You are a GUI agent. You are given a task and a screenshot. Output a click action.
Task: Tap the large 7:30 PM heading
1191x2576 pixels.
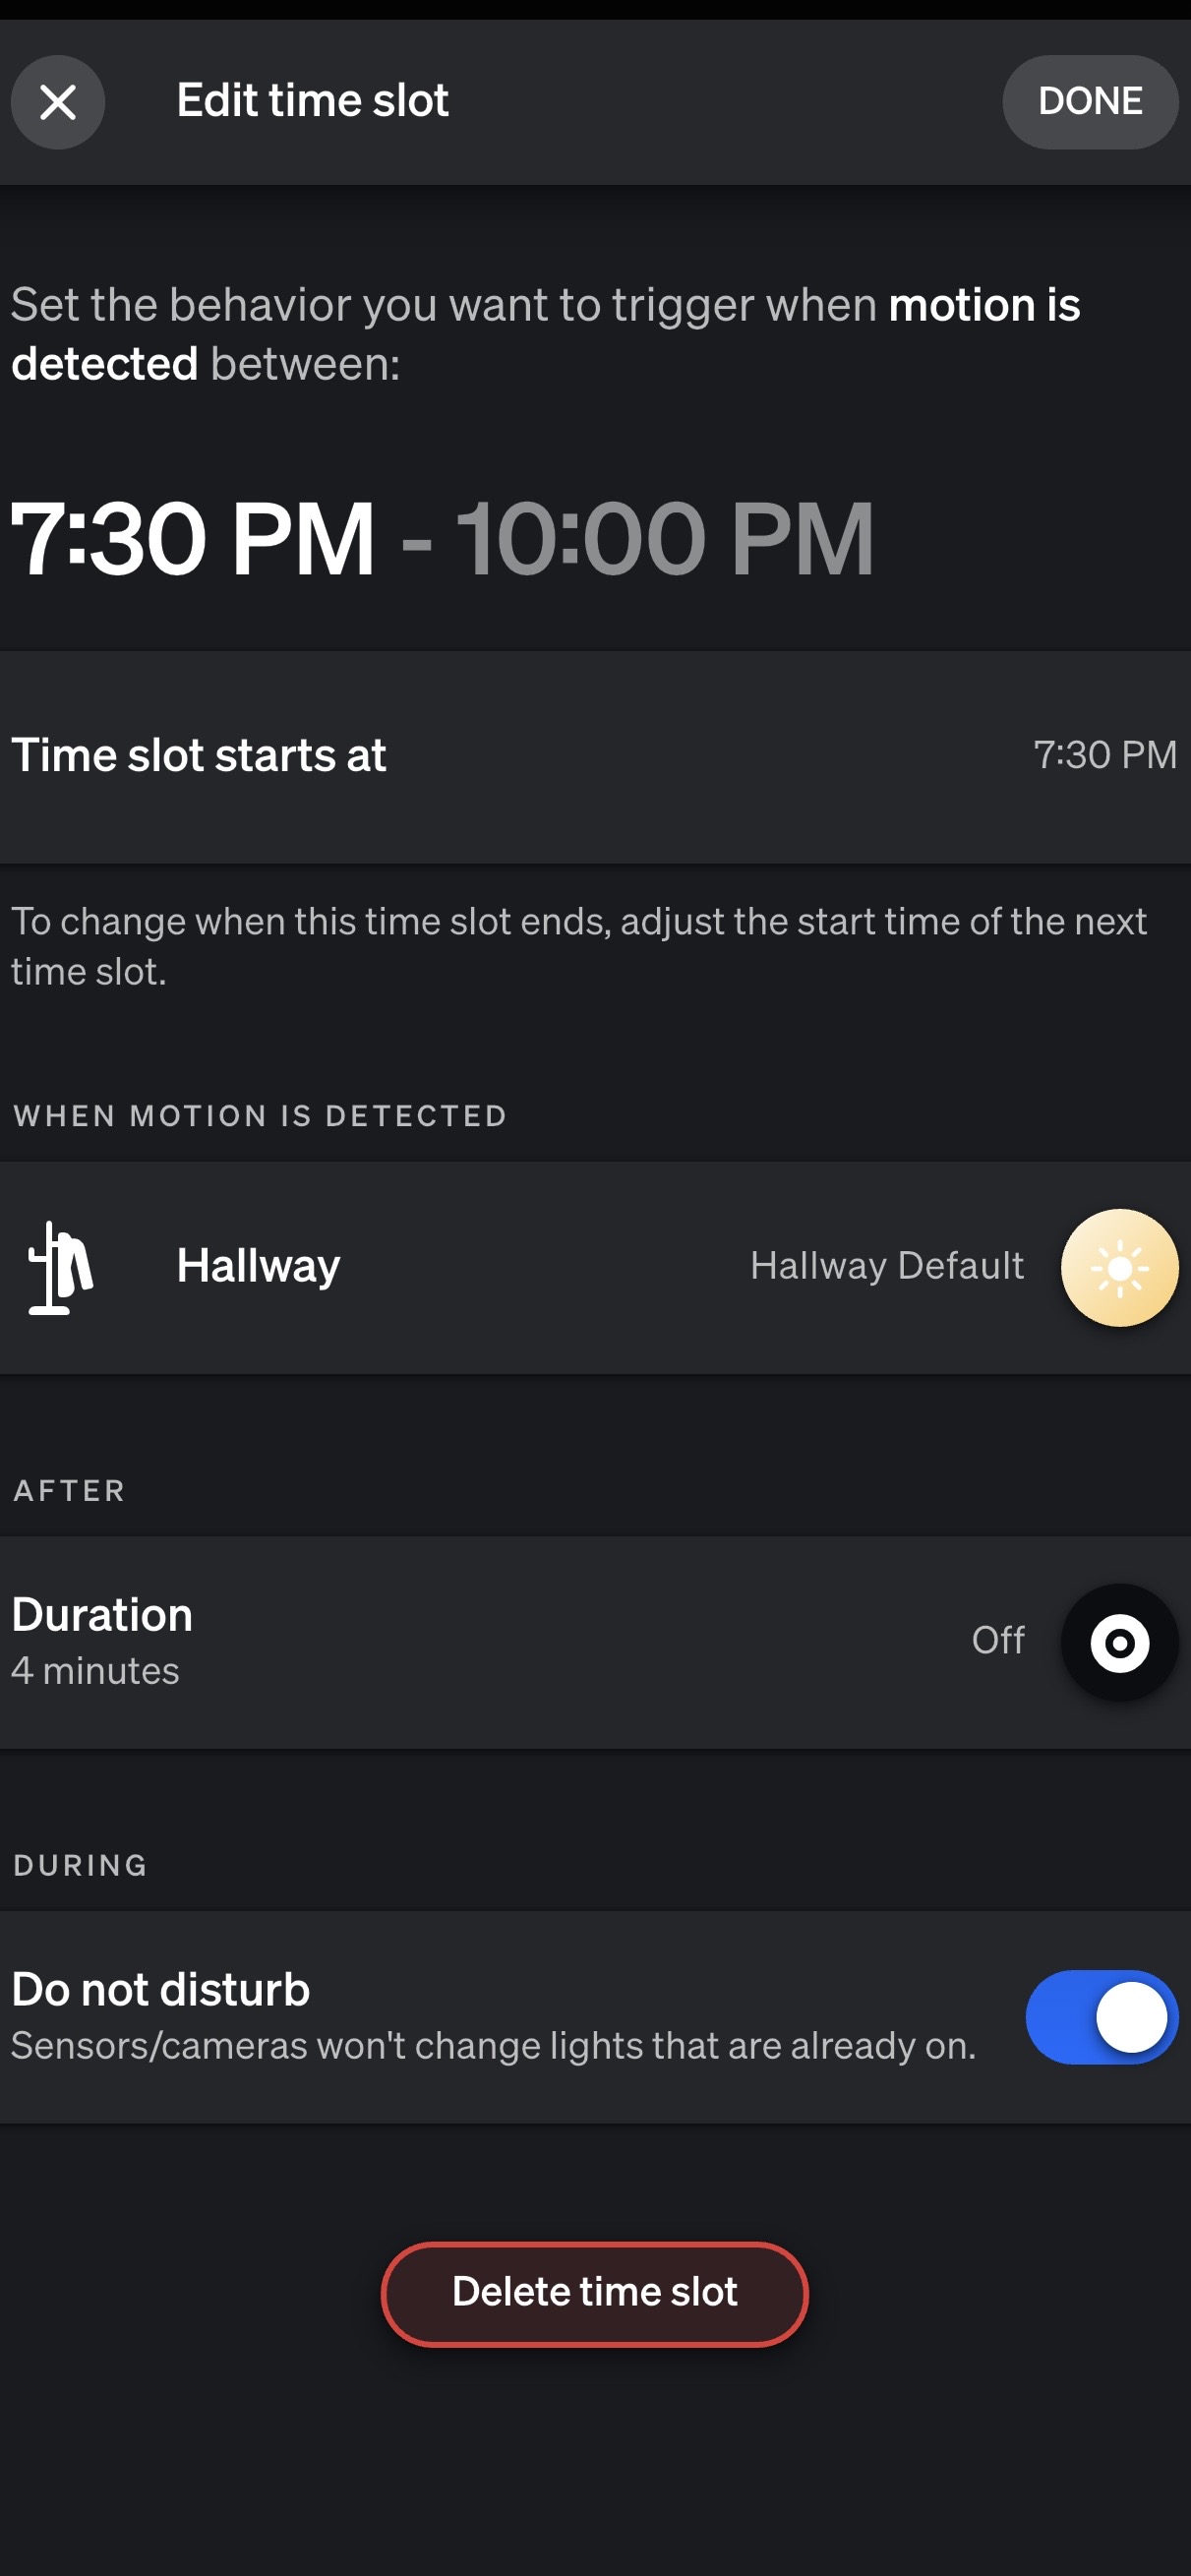pyautogui.click(x=192, y=538)
